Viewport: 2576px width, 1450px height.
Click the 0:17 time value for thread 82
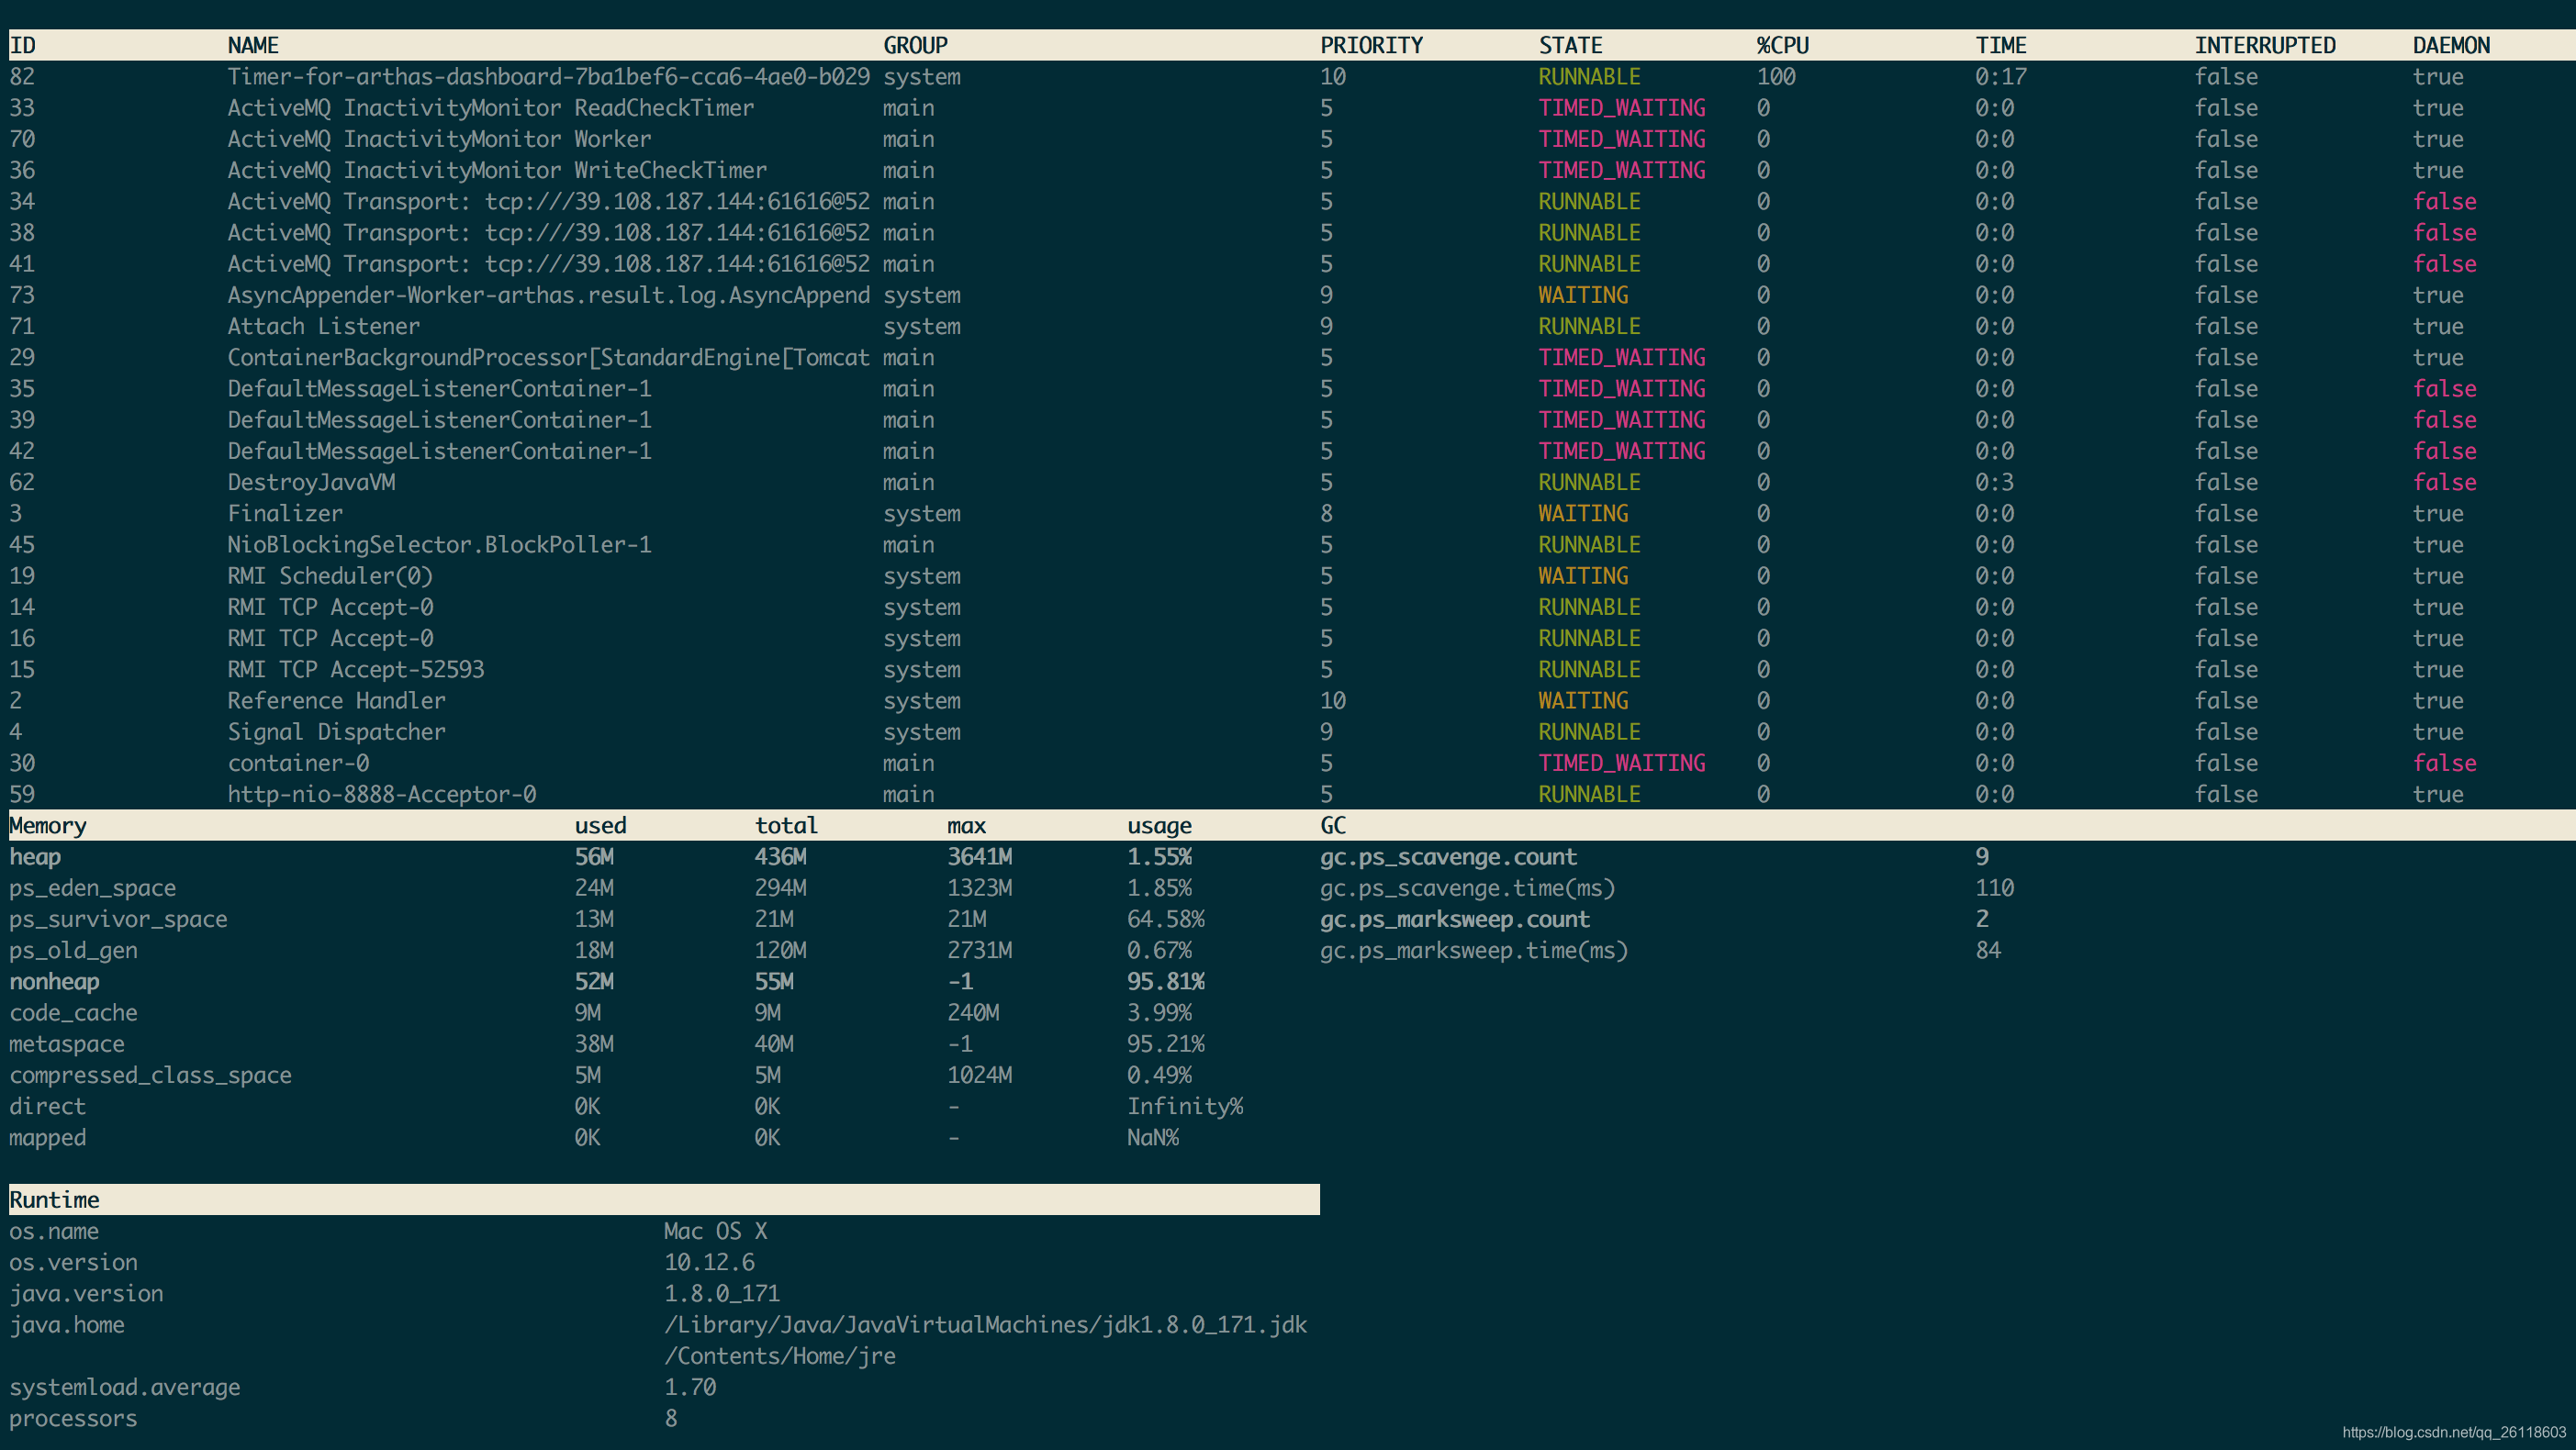click(2001, 77)
